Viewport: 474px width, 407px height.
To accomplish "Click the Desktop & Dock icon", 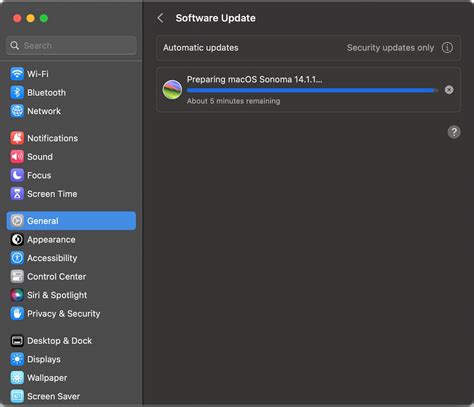I will 17,341.
